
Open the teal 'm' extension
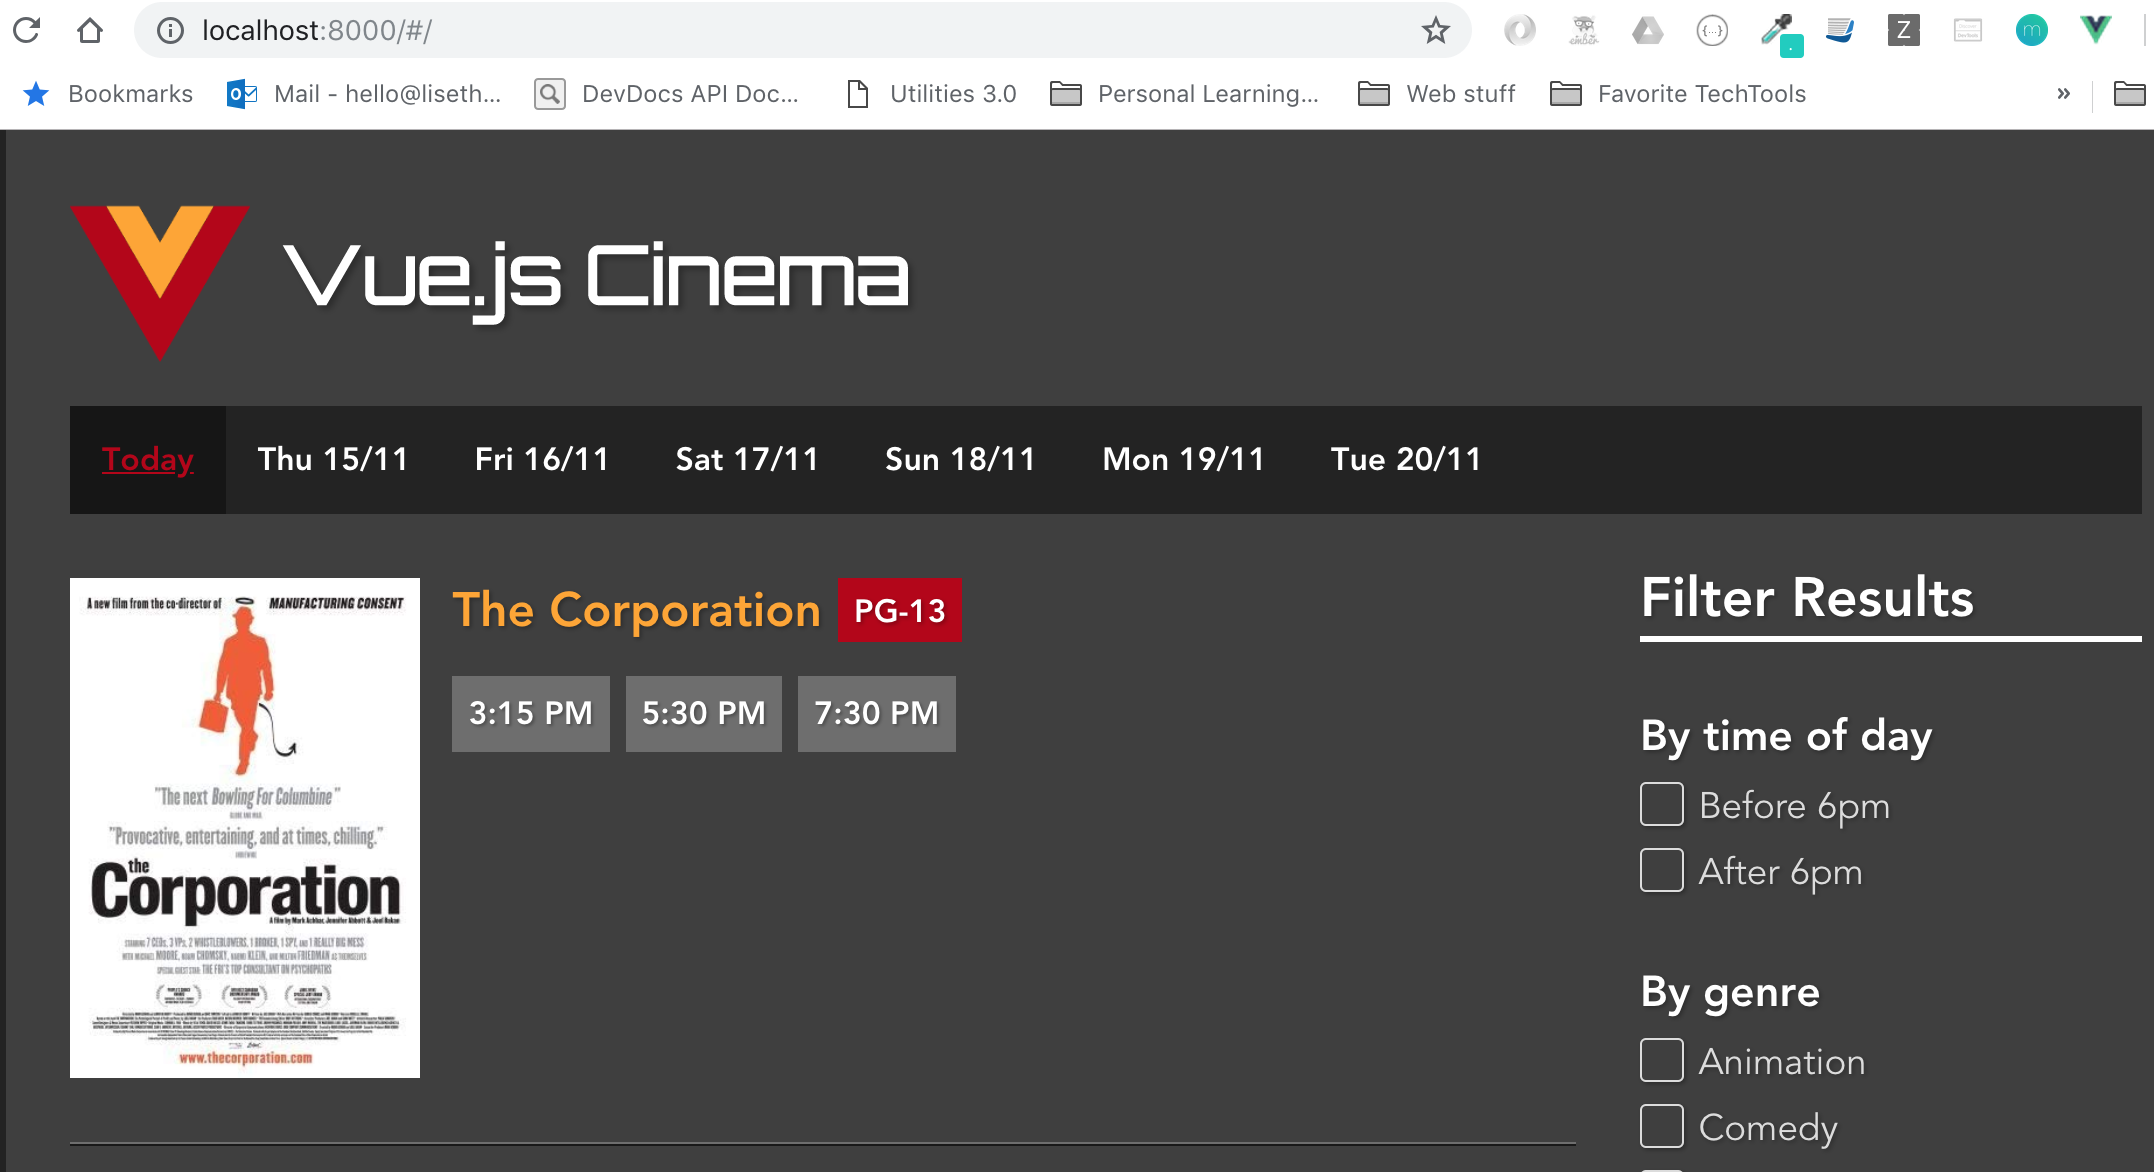[x=2032, y=31]
